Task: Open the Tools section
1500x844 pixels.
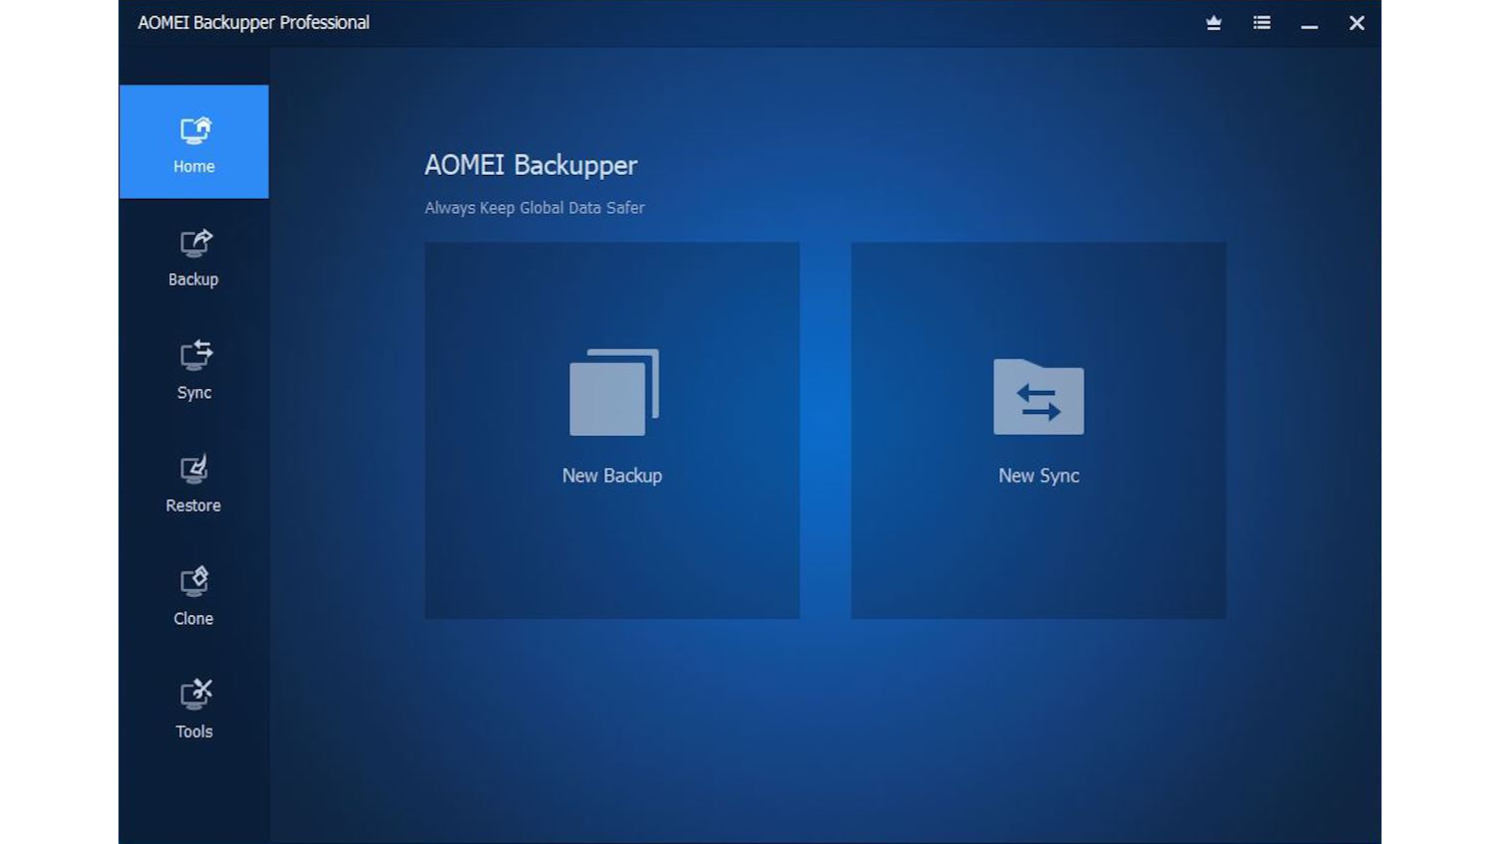Action: pos(194,709)
